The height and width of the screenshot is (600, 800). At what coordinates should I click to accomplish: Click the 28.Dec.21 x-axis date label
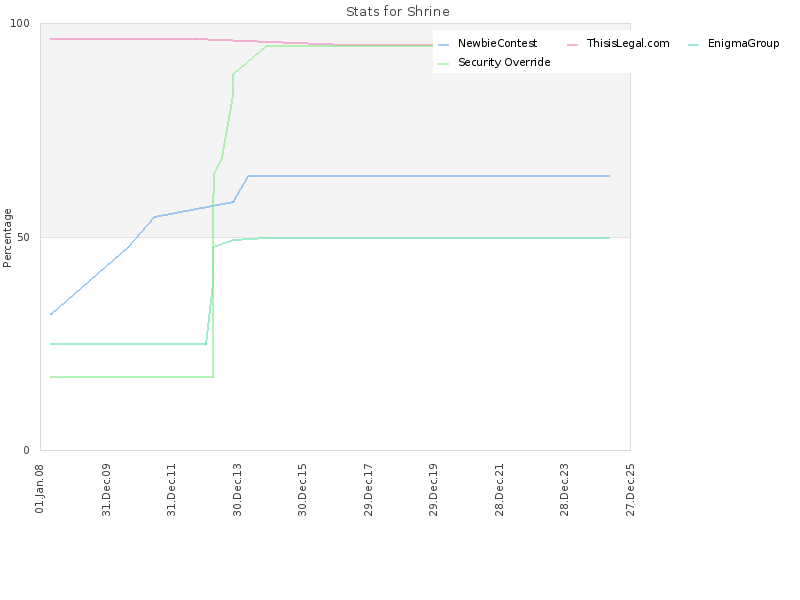tap(499, 490)
